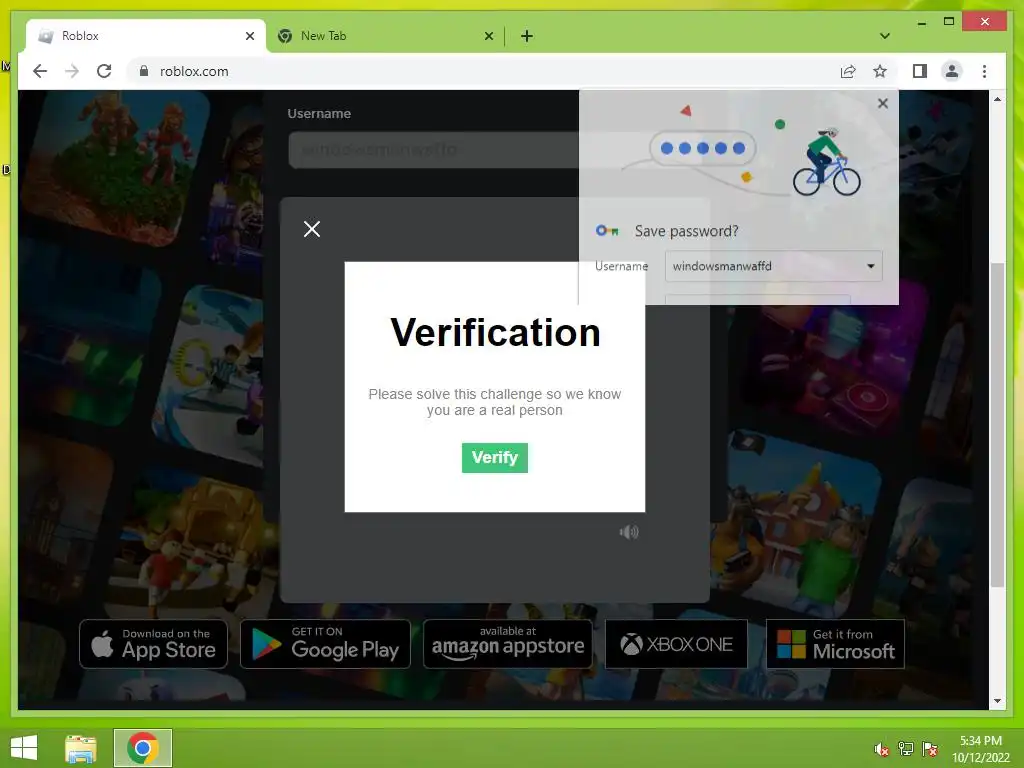1024x768 pixels.
Task: Open Get it on Google Play badge
Action: (x=325, y=644)
